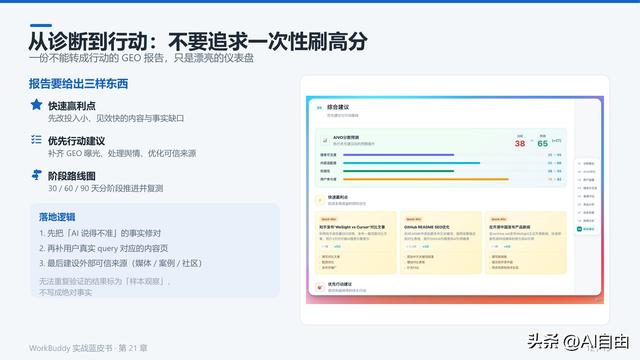Open the GitHub README SEO quick win card
640x360 pixels.
tap(440, 242)
